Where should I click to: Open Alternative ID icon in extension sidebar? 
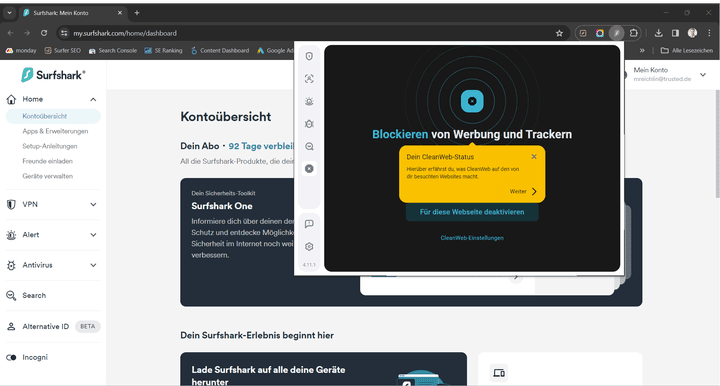click(309, 78)
